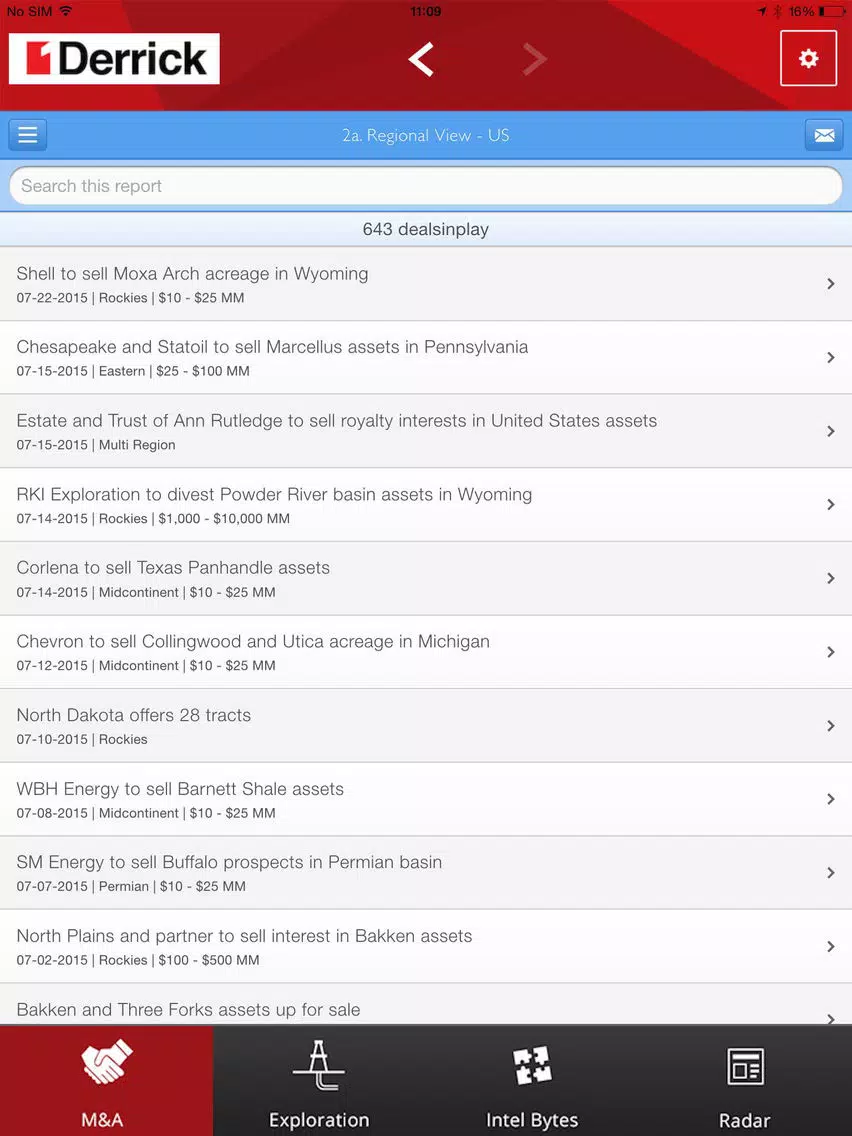Tap the greyed forward arrow

point(535,59)
